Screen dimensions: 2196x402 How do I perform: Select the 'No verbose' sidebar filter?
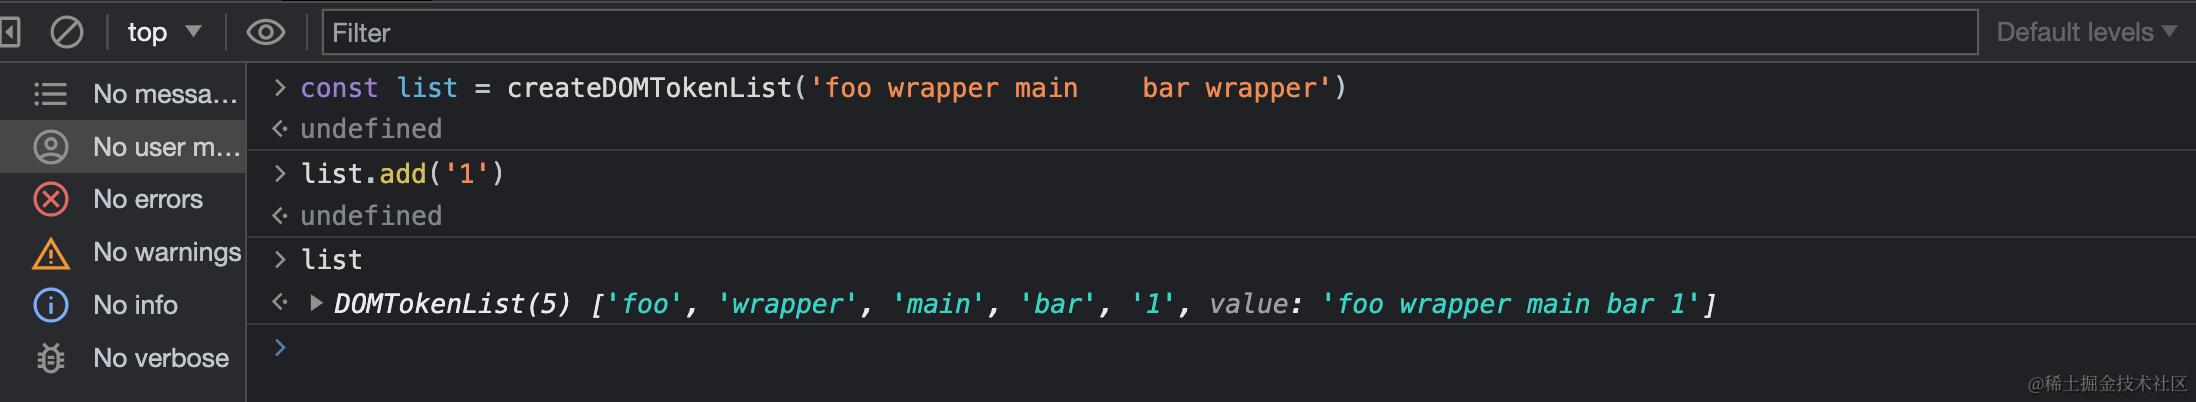tap(123, 358)
